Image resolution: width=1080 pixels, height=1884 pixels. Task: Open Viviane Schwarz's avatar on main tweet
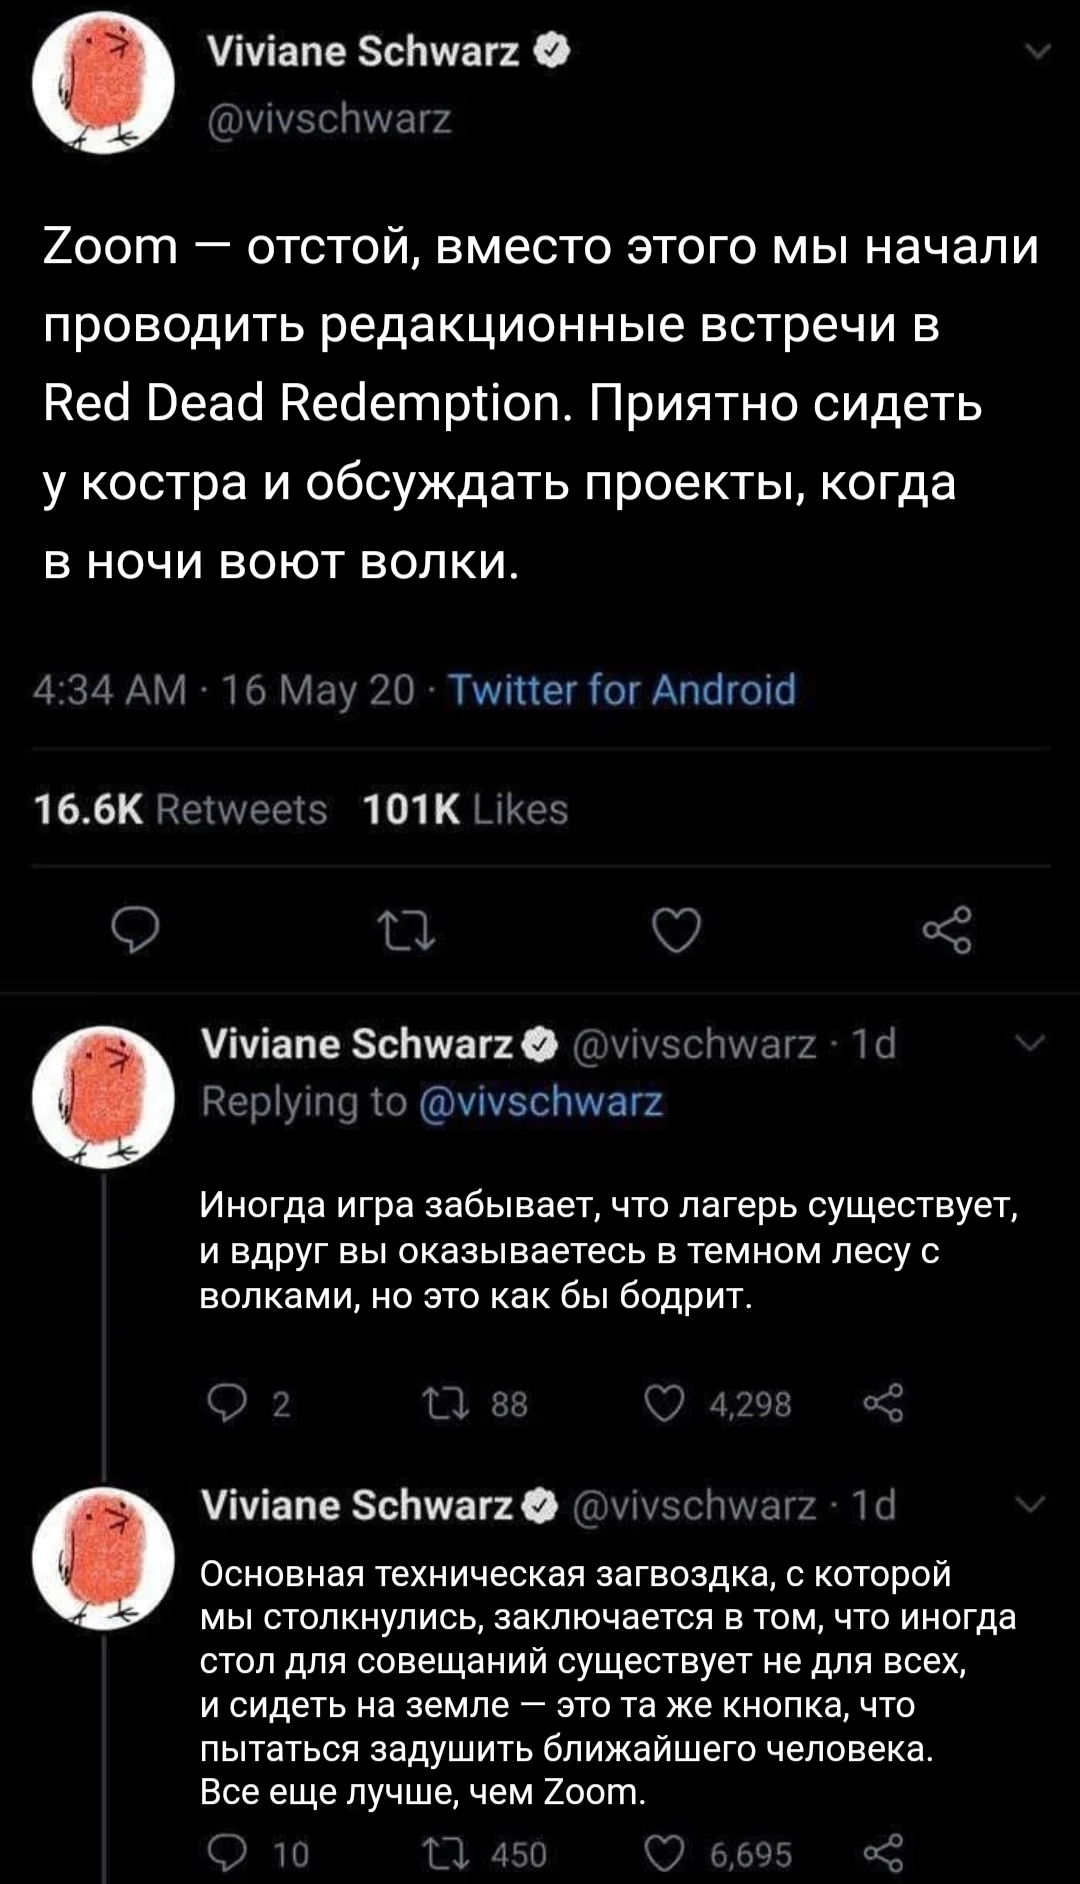[x=104, y=83]
